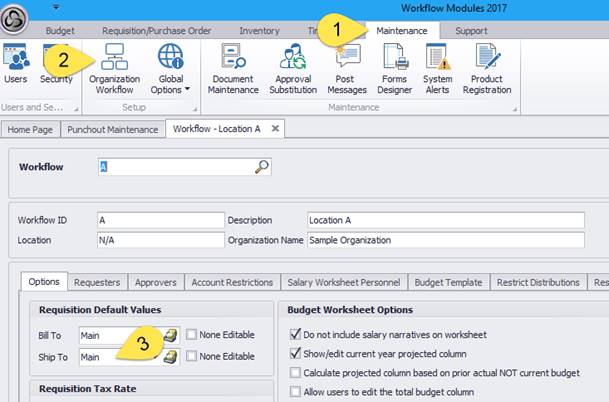Click the Bill To lookup icon

click(x=170, y=335)
